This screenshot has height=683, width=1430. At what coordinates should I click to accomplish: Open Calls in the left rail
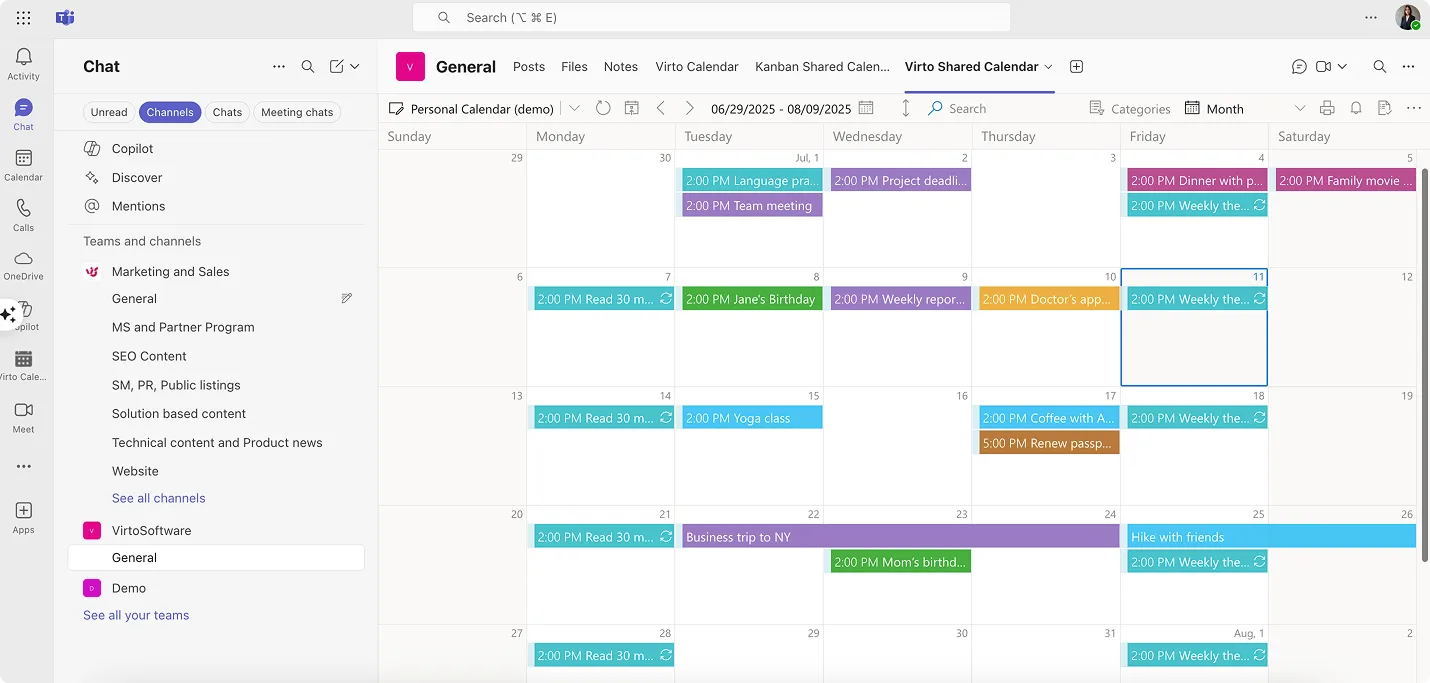pyautogui.click(x=24, y=215)
